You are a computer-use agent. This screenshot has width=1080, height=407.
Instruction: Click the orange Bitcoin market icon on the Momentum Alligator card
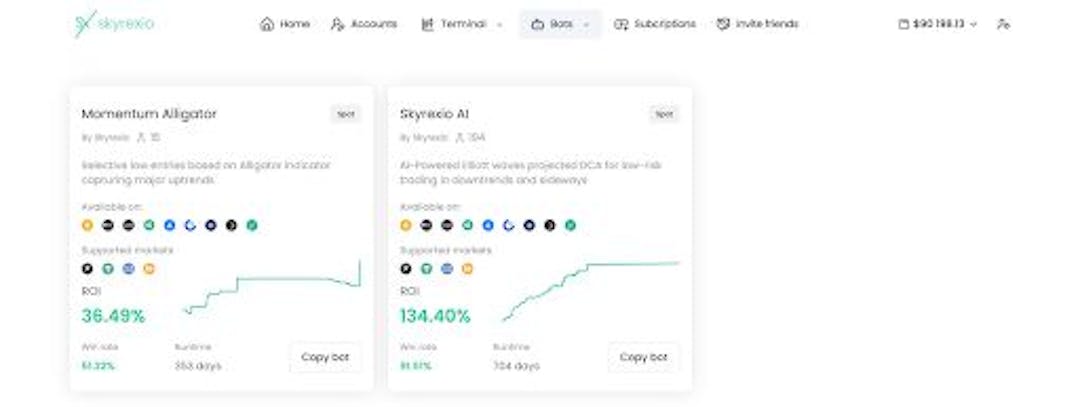(149, 269)
